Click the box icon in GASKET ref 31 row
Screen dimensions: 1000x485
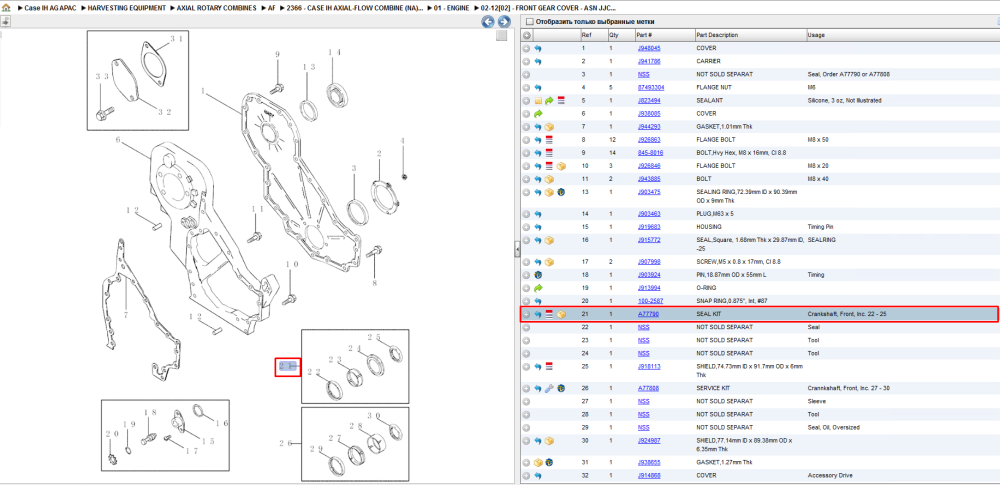538,462
